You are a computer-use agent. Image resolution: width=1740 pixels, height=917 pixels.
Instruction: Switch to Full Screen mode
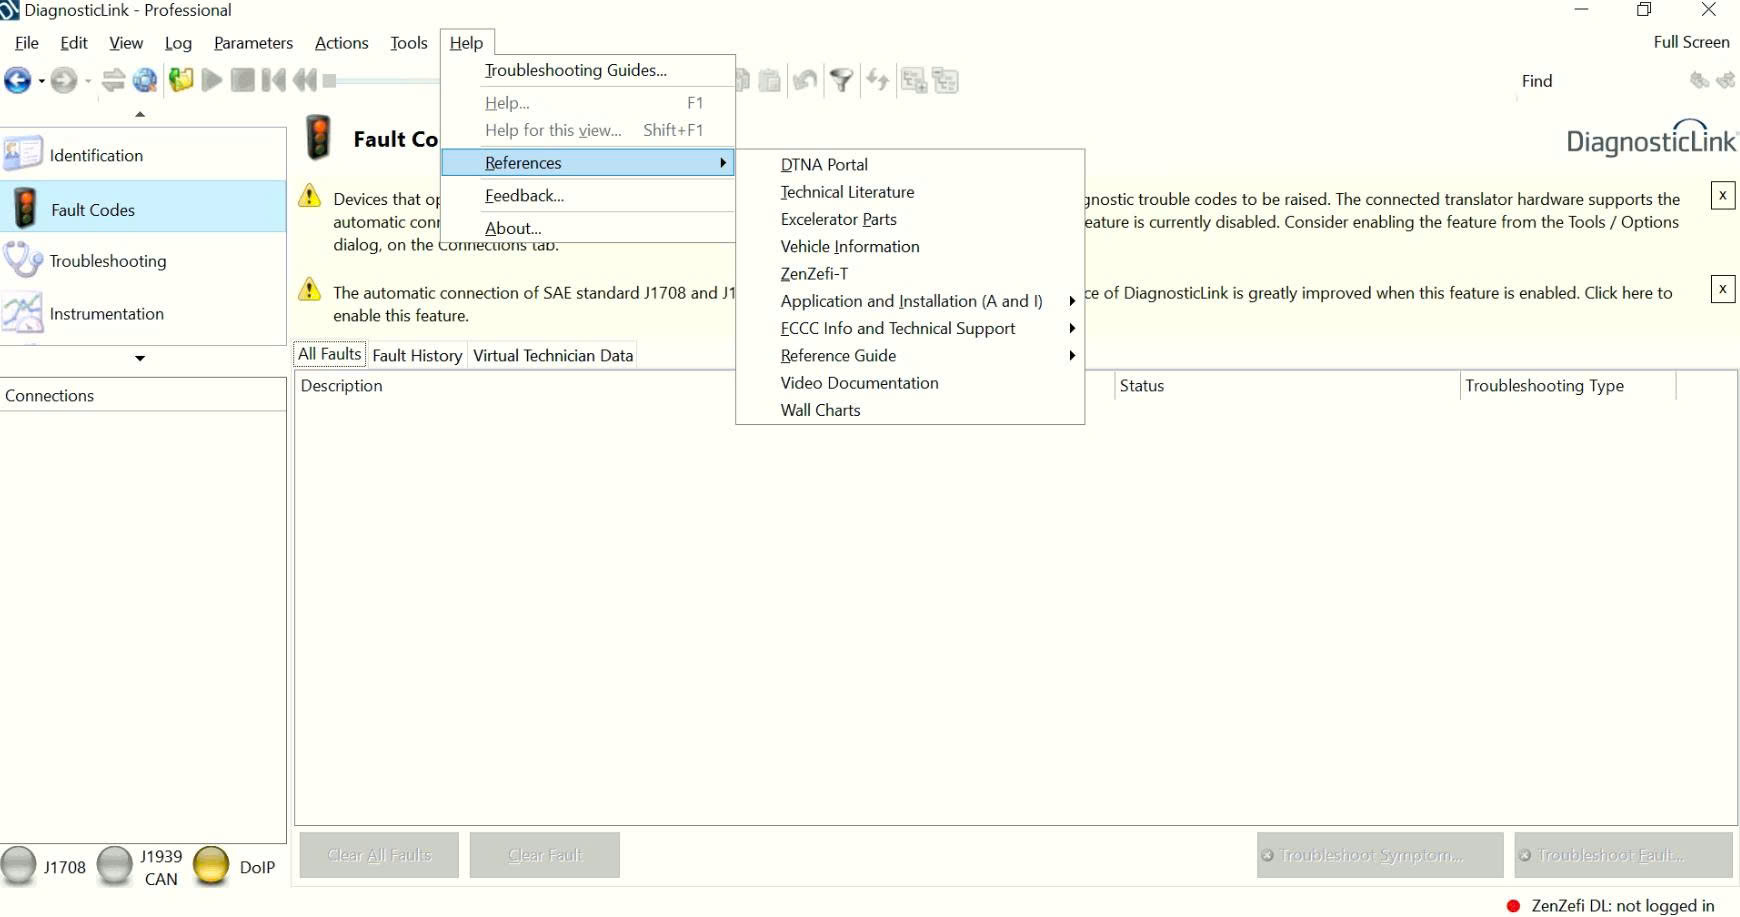click(x=1691, y=42)
